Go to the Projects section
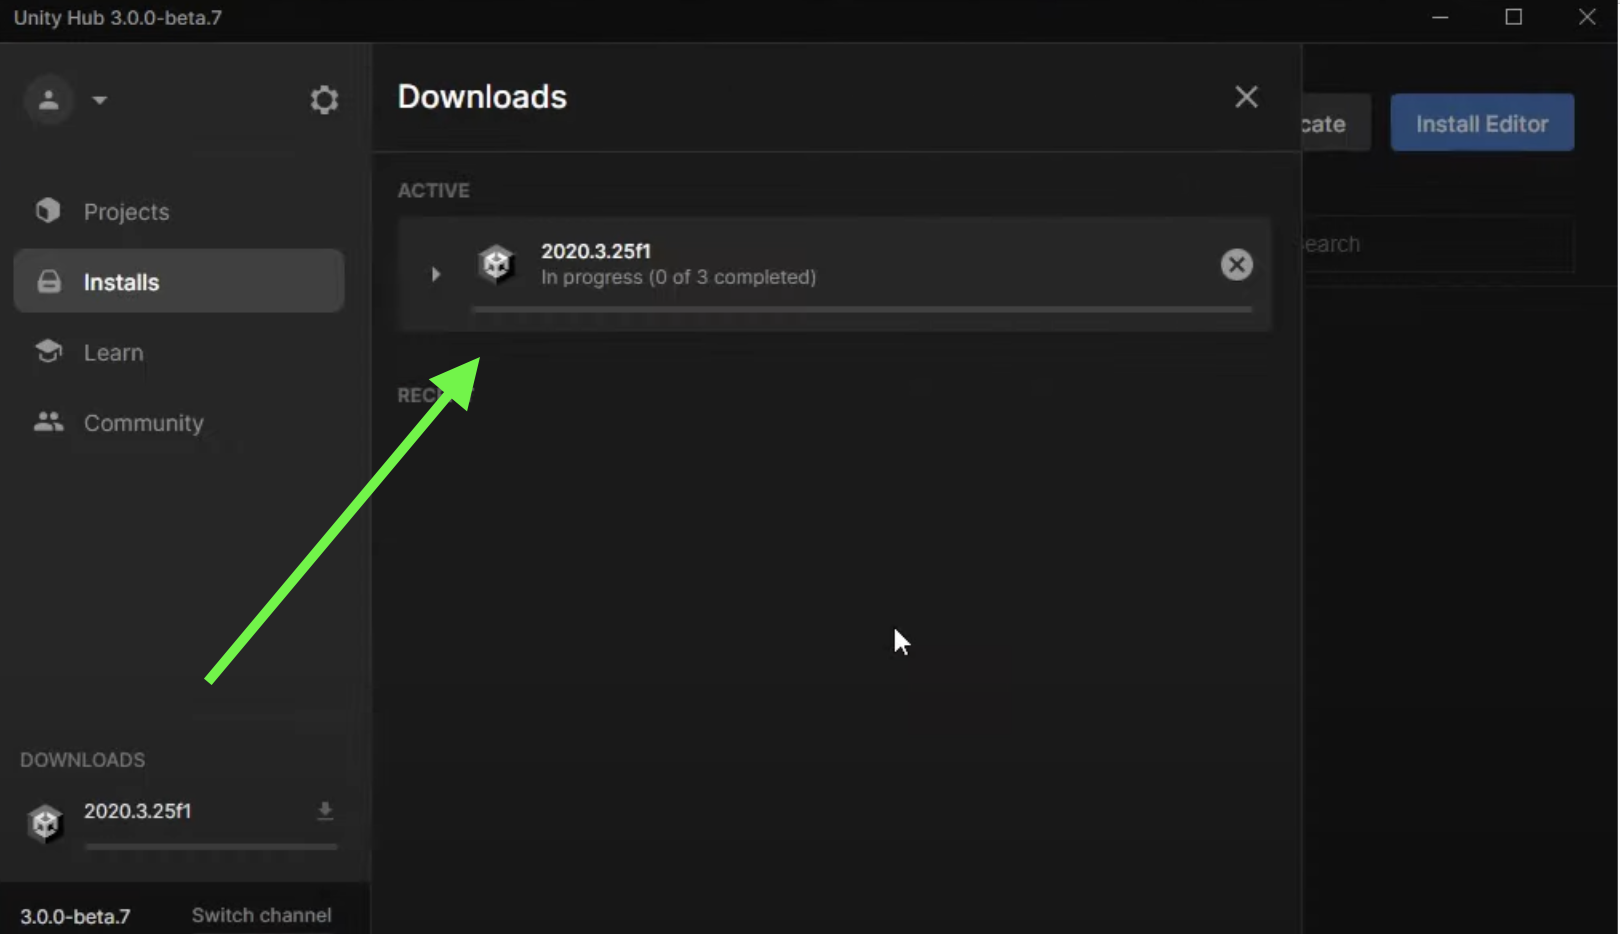Screen dimensions: 1620x934 point(179,211)
